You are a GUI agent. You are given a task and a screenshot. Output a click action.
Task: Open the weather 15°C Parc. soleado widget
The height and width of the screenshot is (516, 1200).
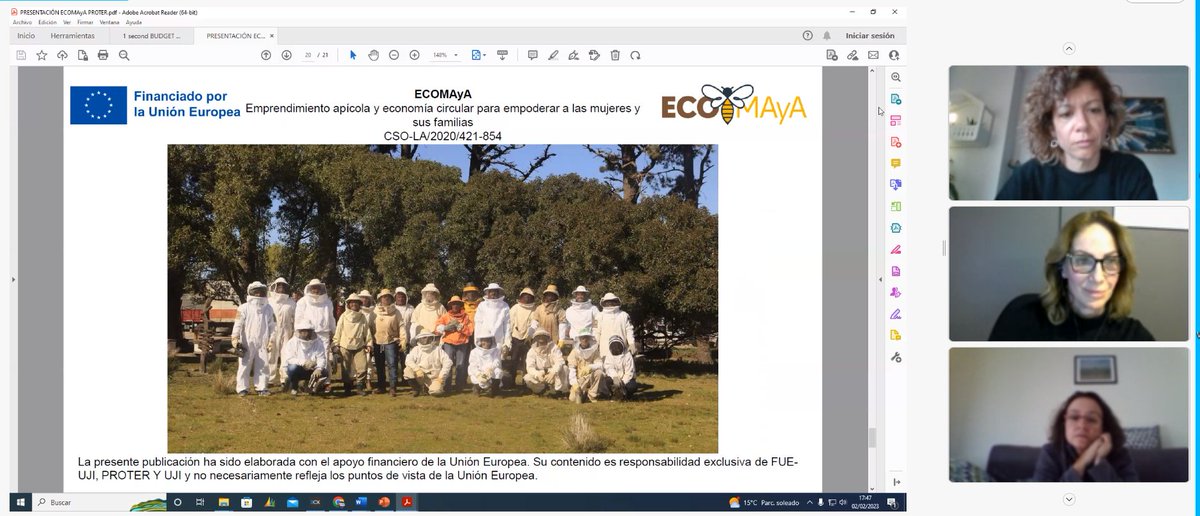(x=764, y=502)
